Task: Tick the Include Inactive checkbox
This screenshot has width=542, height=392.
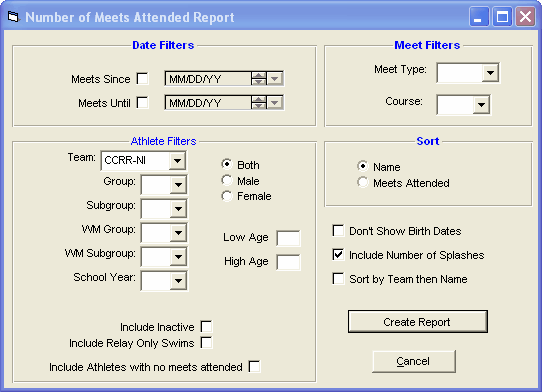Action: coord(206,326)
